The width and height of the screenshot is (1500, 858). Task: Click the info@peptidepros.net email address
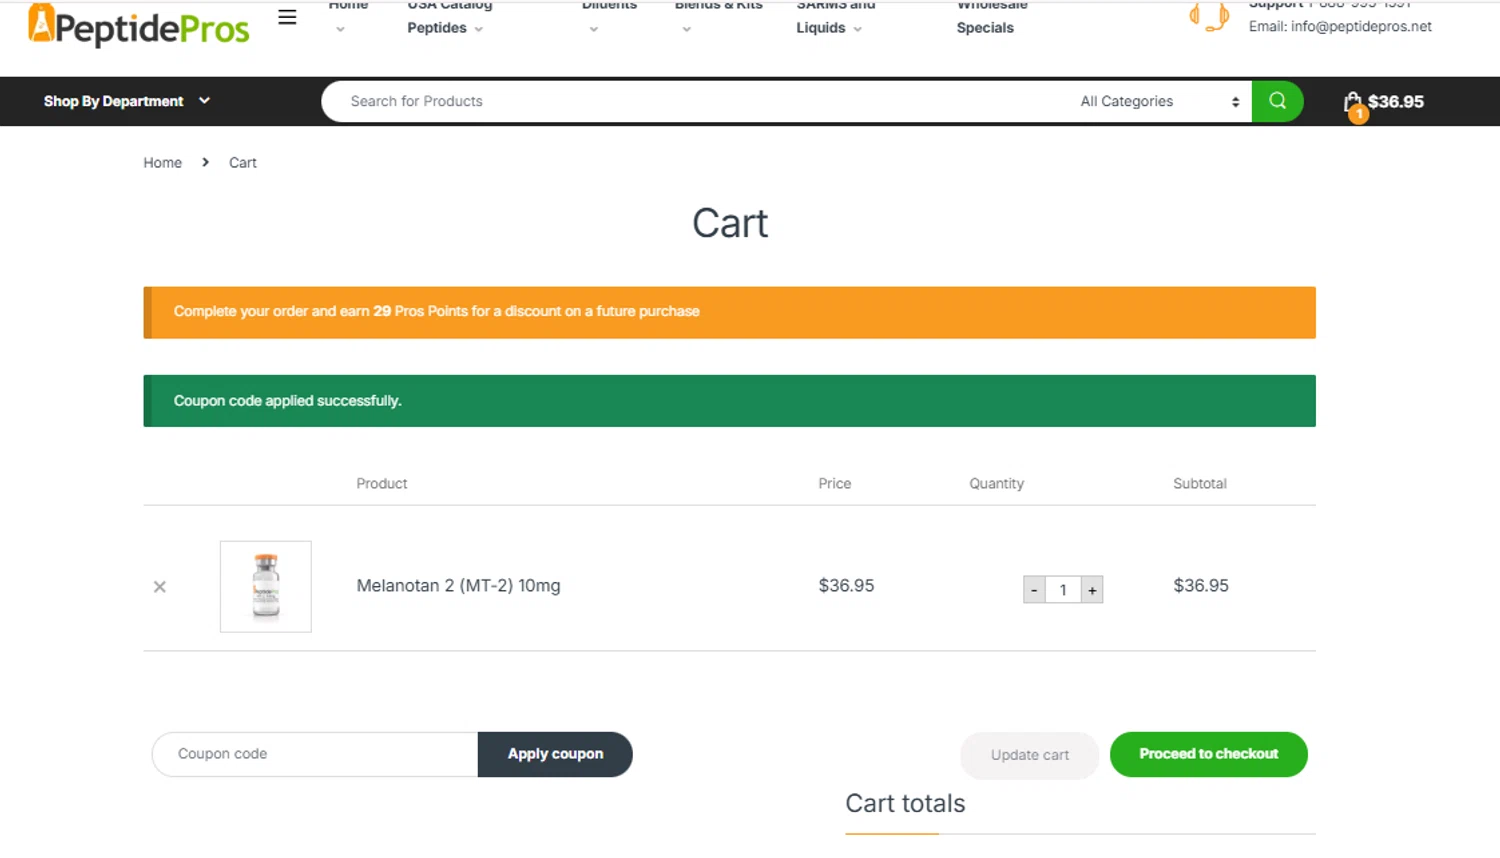point(1361,27)
